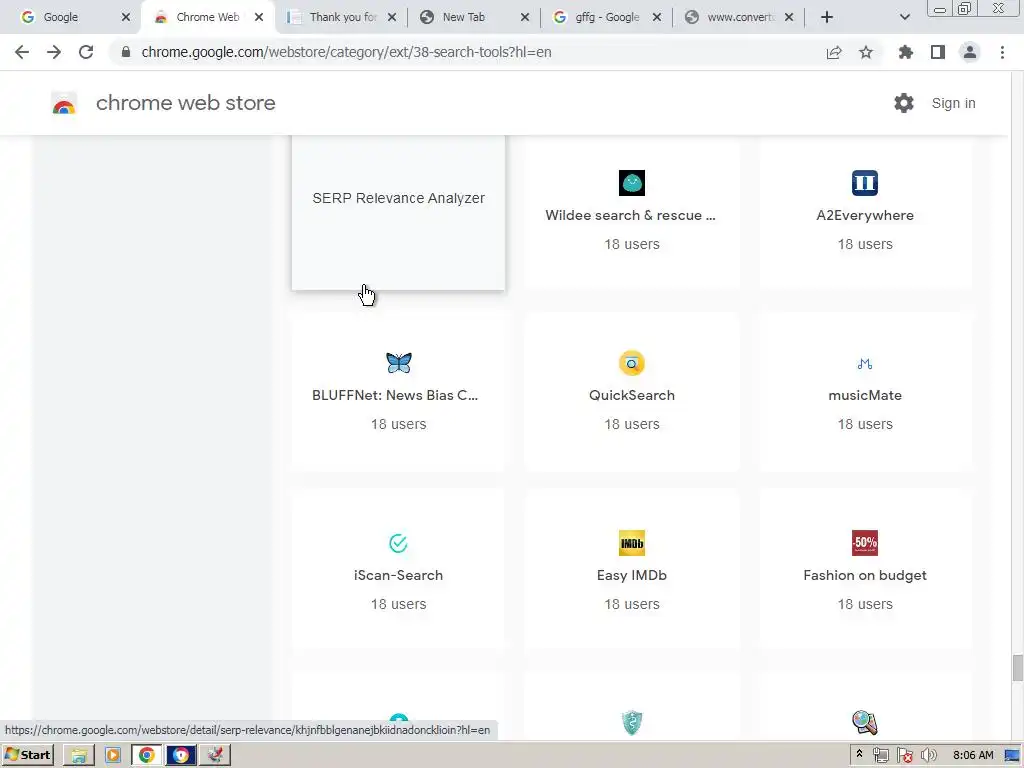Switch to the Thank you for tab
Image resolution: width=1024 pixels, height=768 pixels.
pyautogui.click(x=343, y=17)
